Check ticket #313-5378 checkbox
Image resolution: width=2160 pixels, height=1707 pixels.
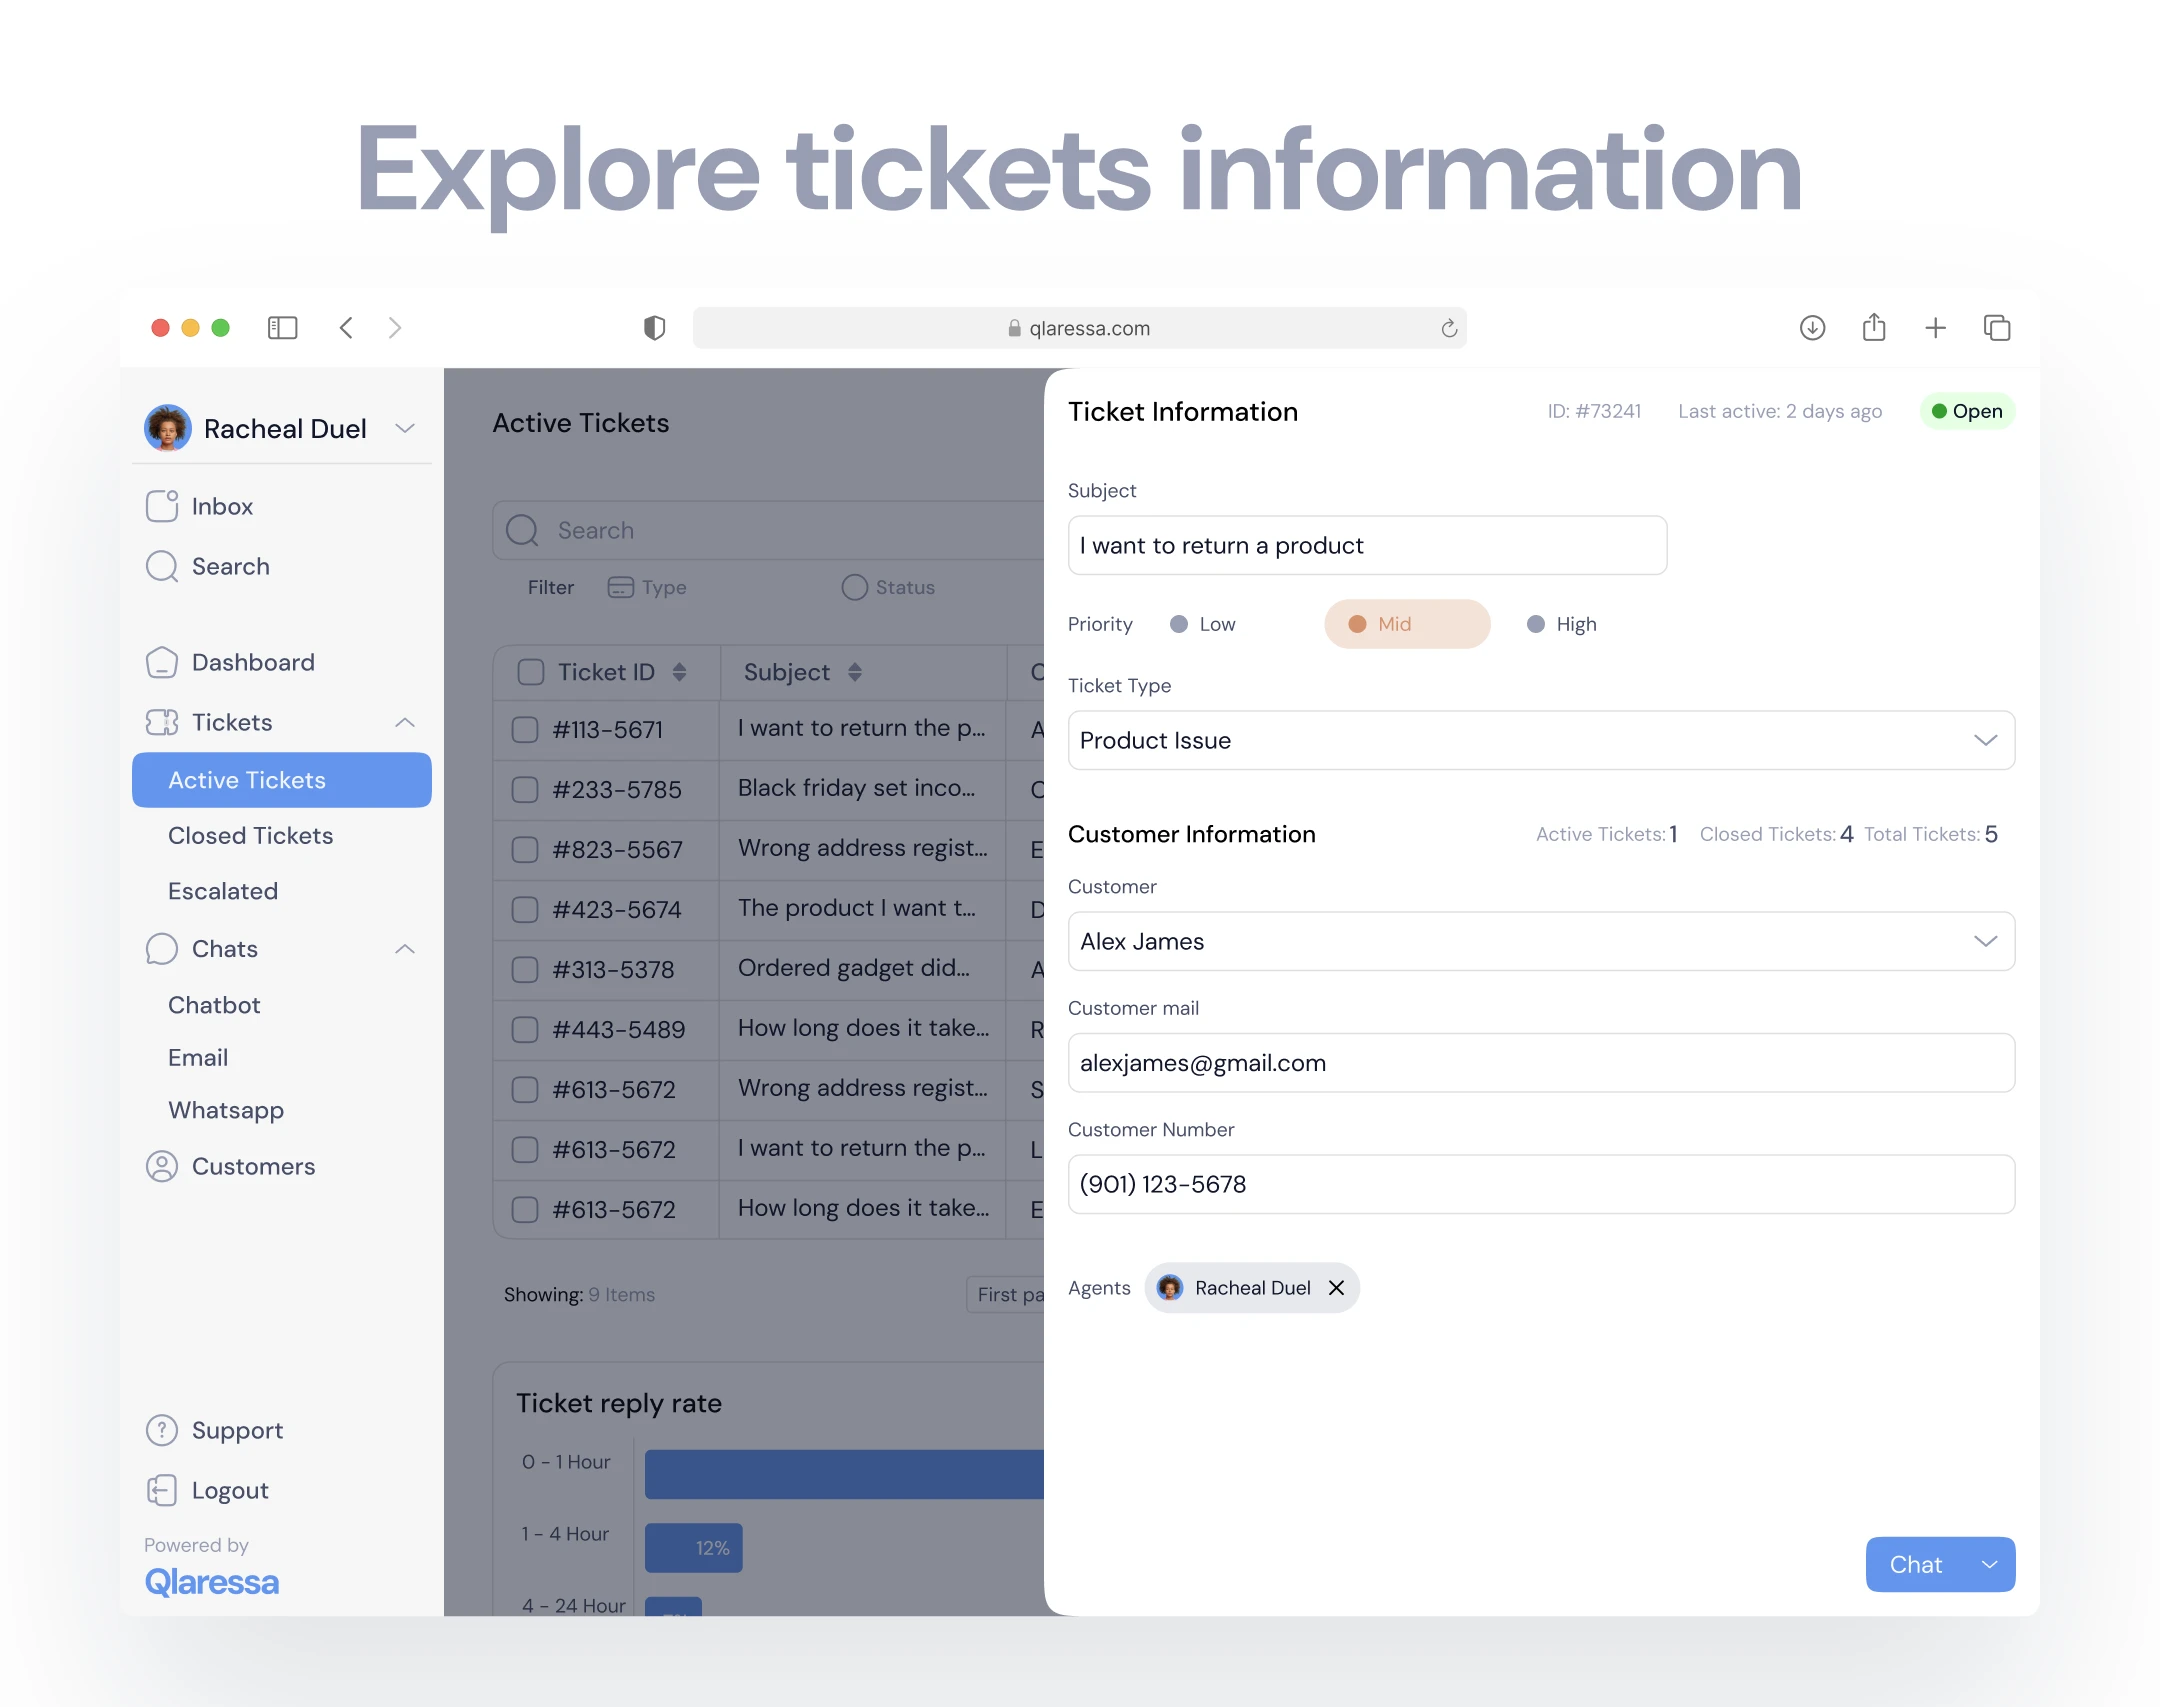[525, 970]
